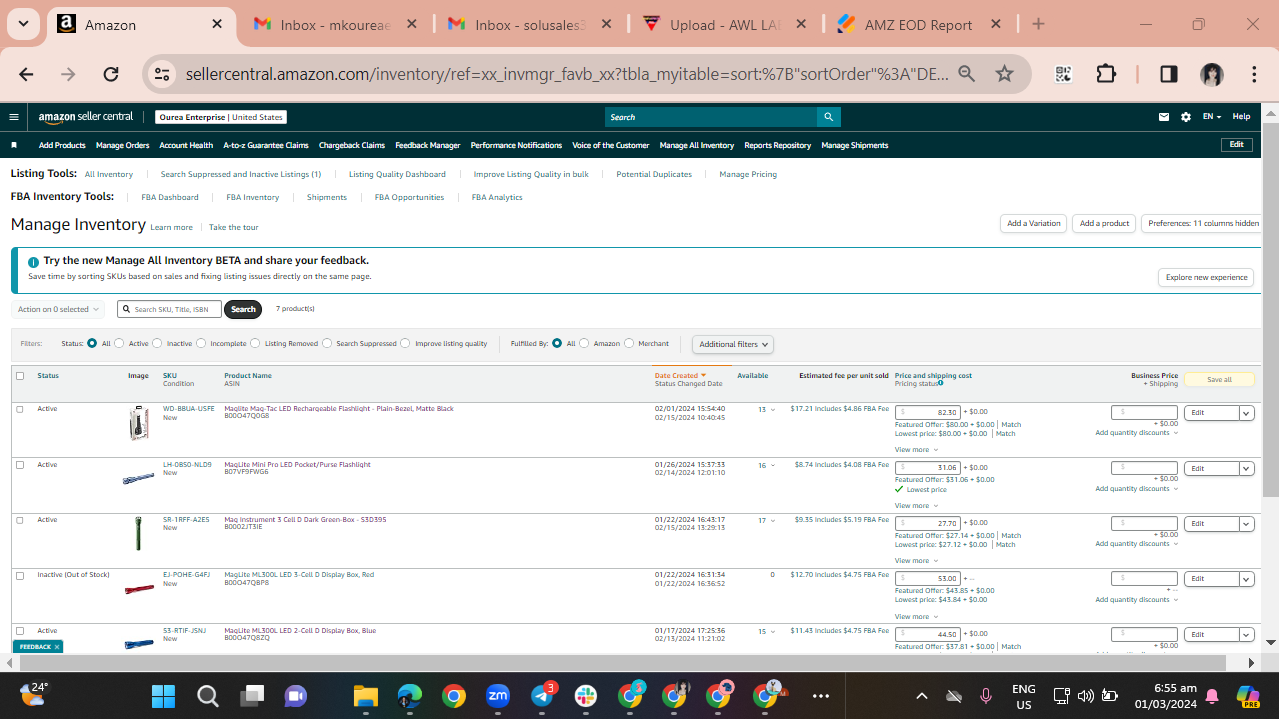Click the Add a Variation button
Viewport: 1279px width, 719px height.
tap(1034, 224)
